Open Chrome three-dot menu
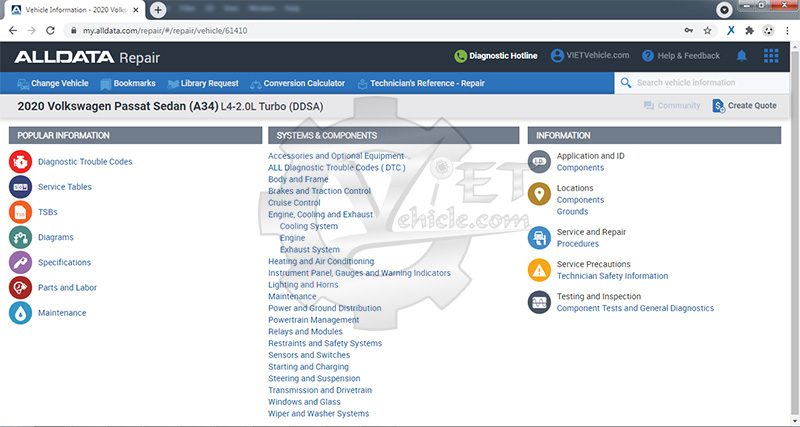Image resolution: width=800 pixels, height=427 pixels. [788, 31]
